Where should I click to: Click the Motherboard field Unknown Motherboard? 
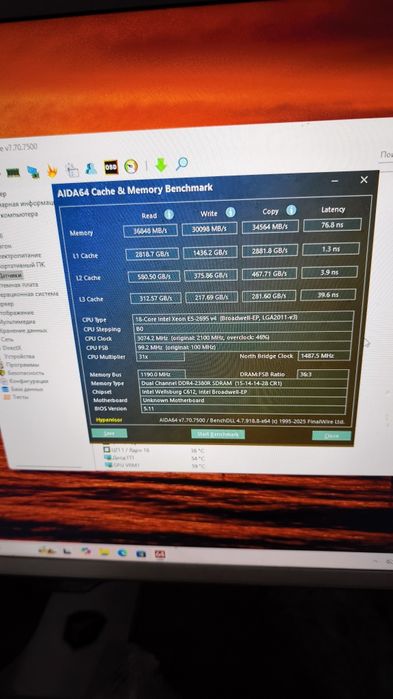243,400
